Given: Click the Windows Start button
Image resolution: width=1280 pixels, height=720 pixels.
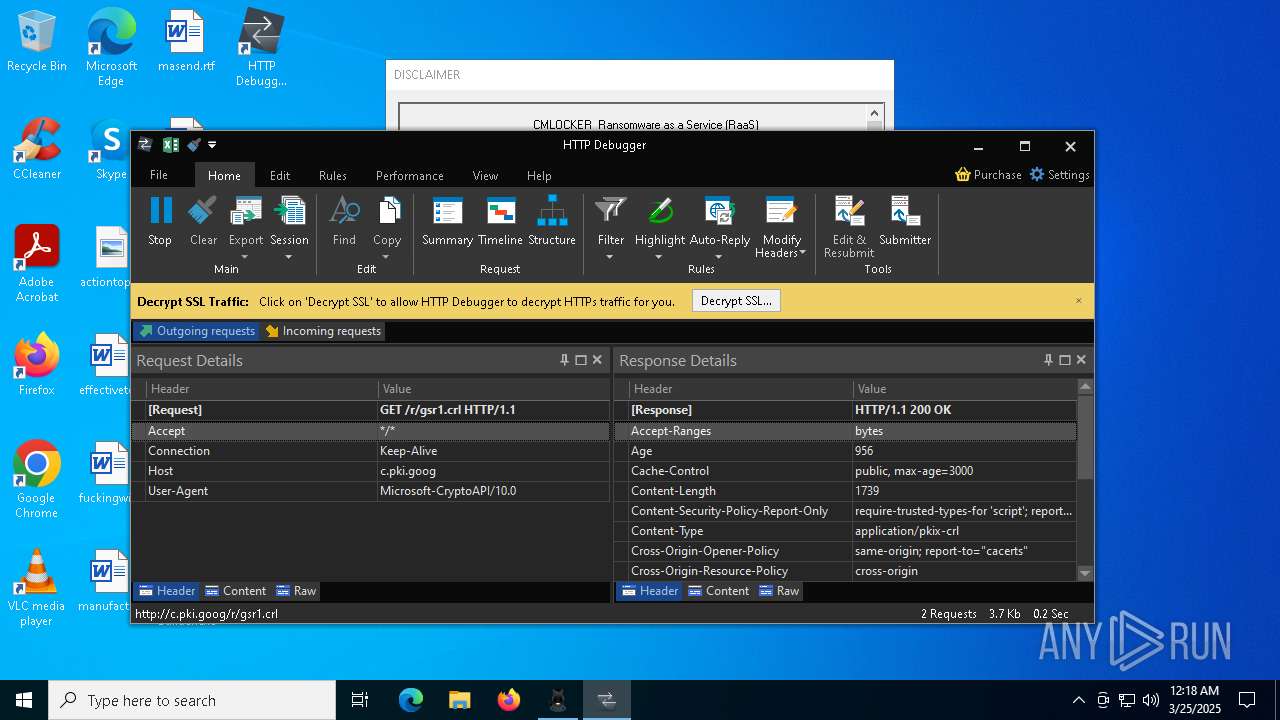Looking at the screenshot, I should click(24, 700).
